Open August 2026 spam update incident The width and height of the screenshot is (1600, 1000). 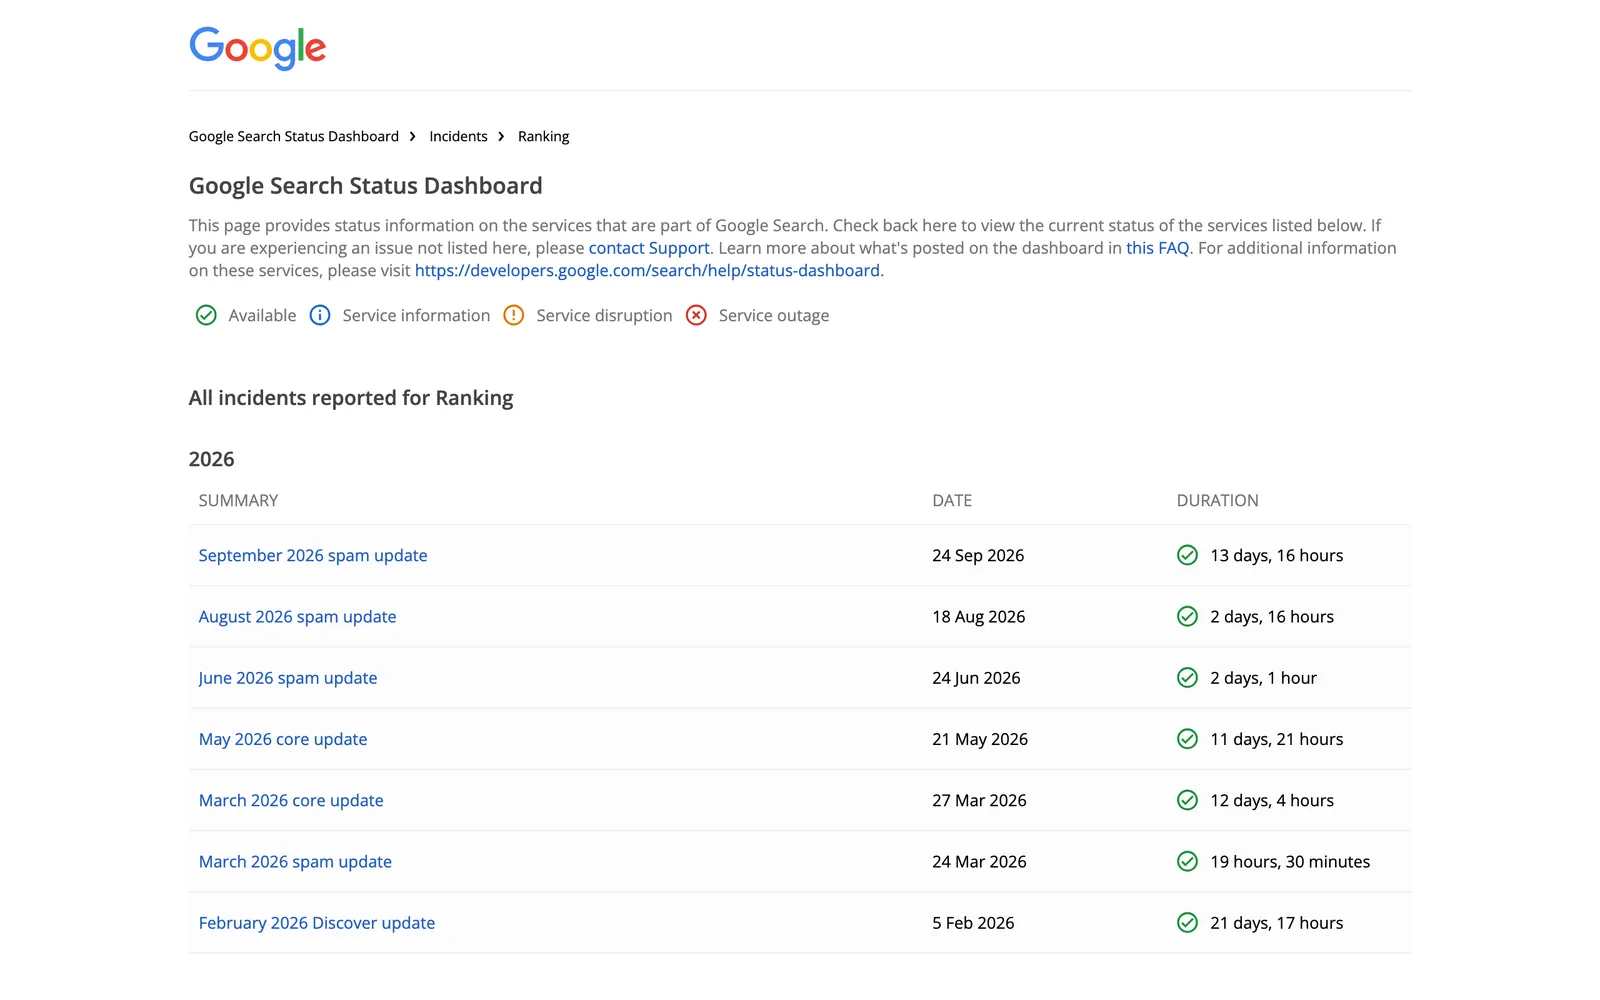[297, 616]
